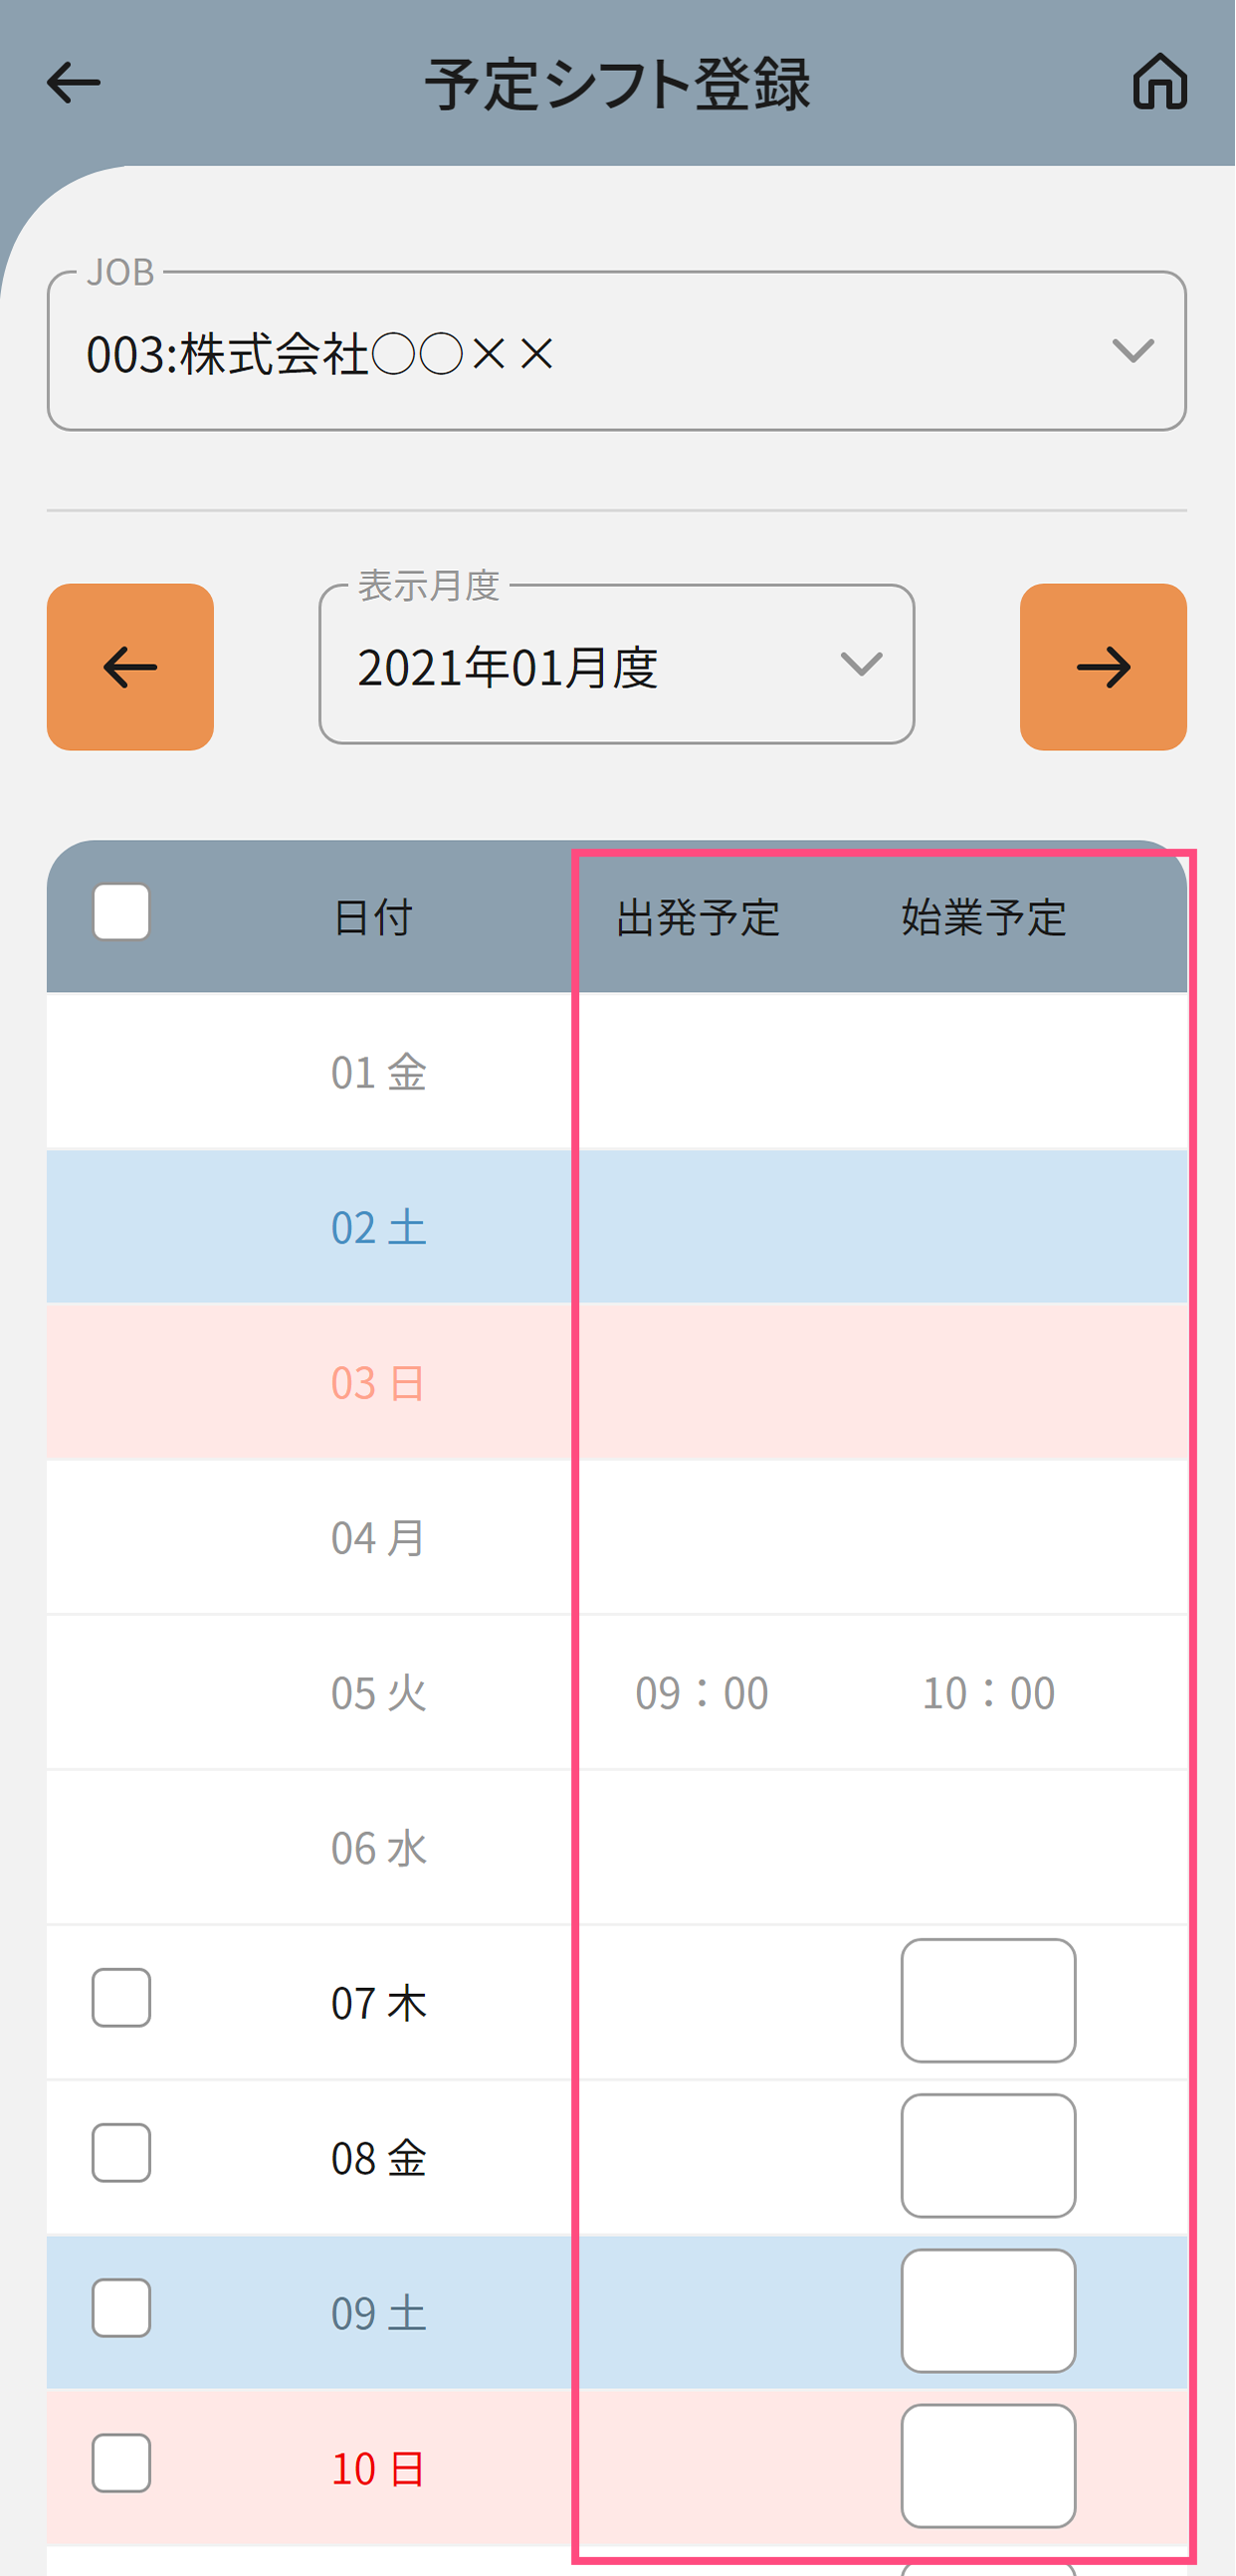Select the 05 火 date row
This screenshot has width=1236, height=2576.
point(378,1693)
